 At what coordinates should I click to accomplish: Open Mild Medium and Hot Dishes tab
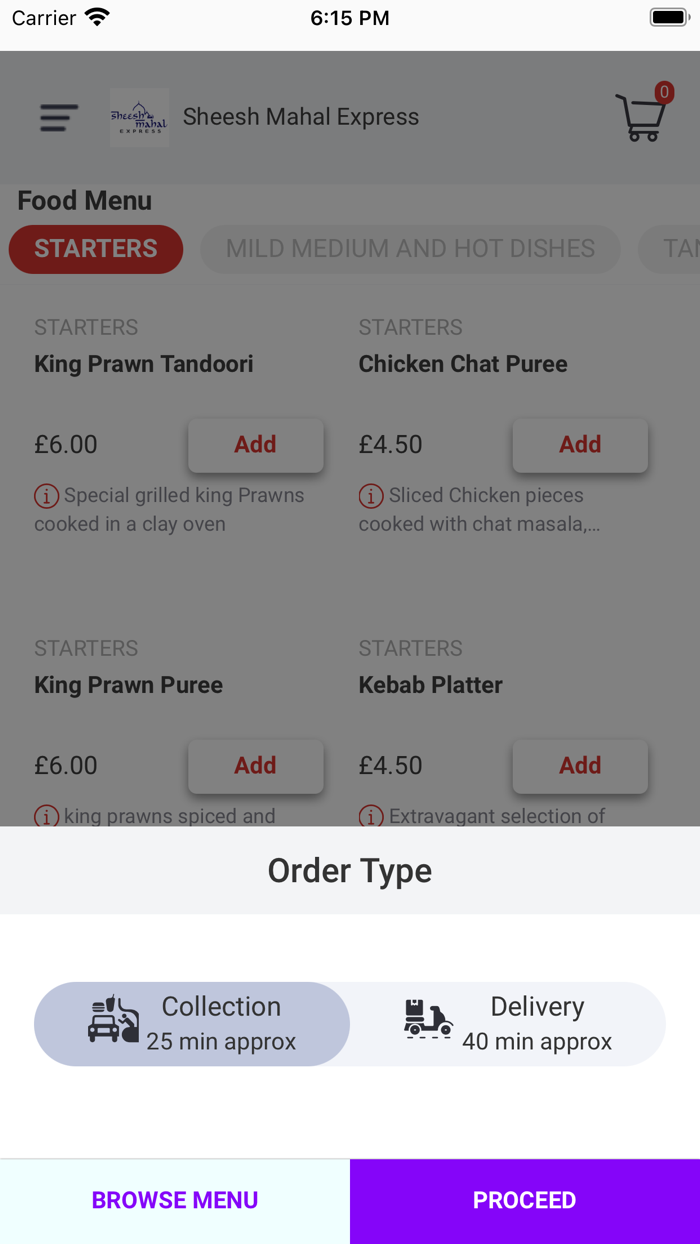pos(410,249)
